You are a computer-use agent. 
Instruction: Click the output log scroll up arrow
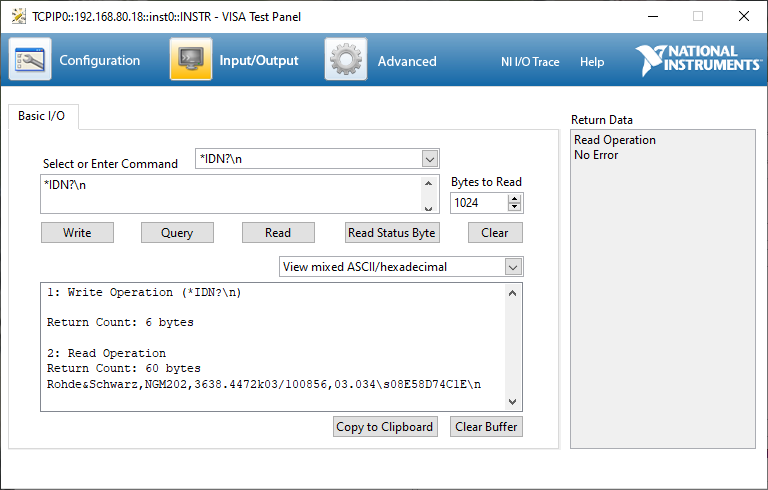tap(512, 294)
